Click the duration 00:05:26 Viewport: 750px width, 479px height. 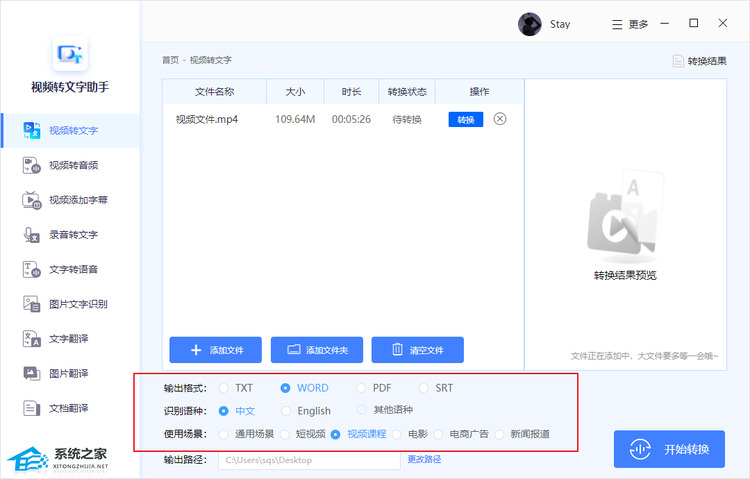[351, 119]
